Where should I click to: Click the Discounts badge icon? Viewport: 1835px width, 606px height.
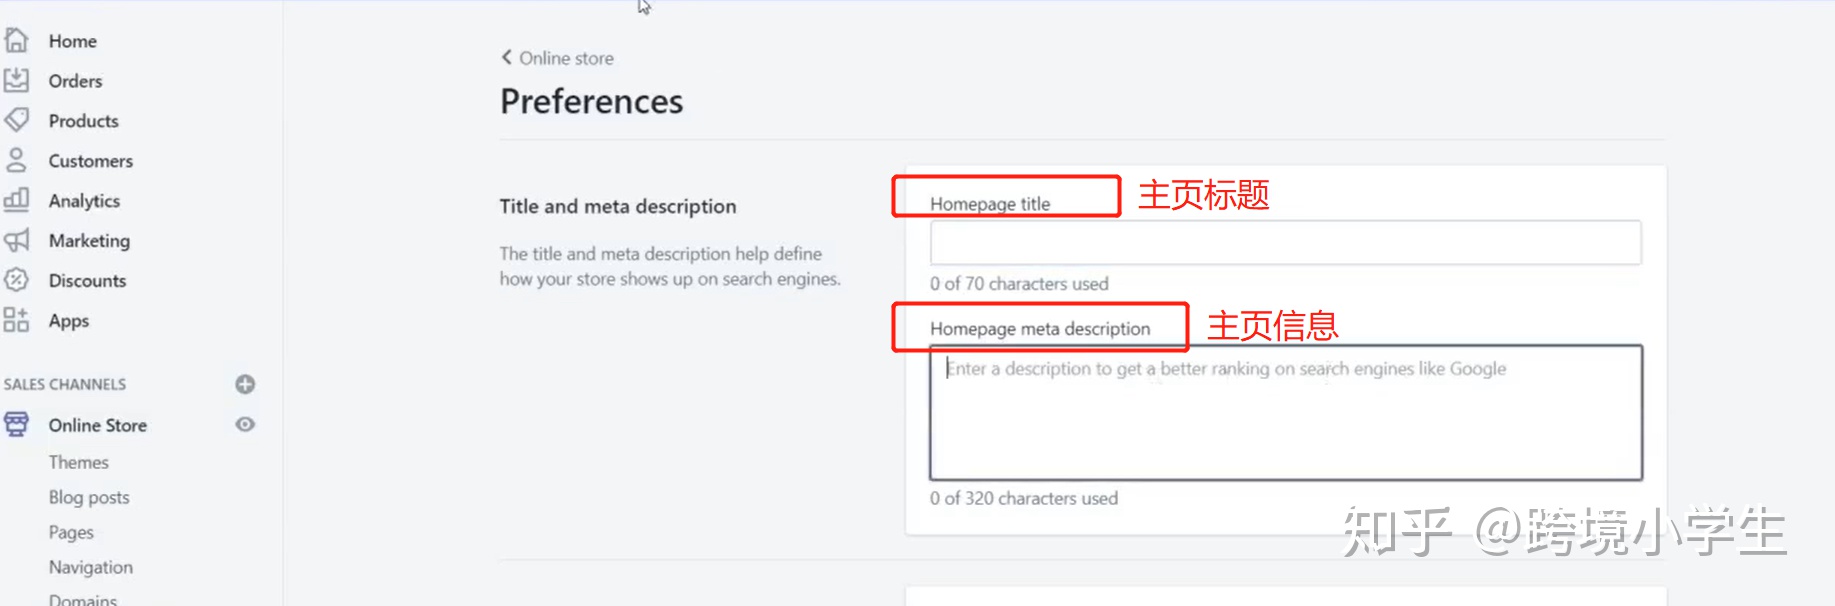(x=16, y=280)
